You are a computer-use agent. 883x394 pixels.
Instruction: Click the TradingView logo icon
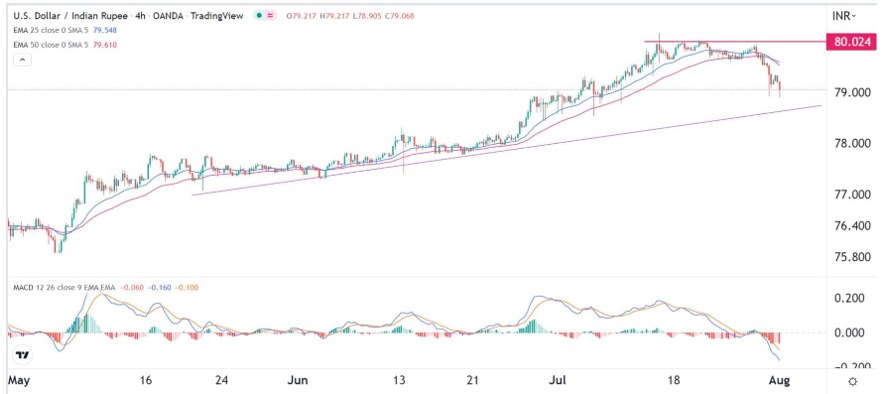coord(23,355)
